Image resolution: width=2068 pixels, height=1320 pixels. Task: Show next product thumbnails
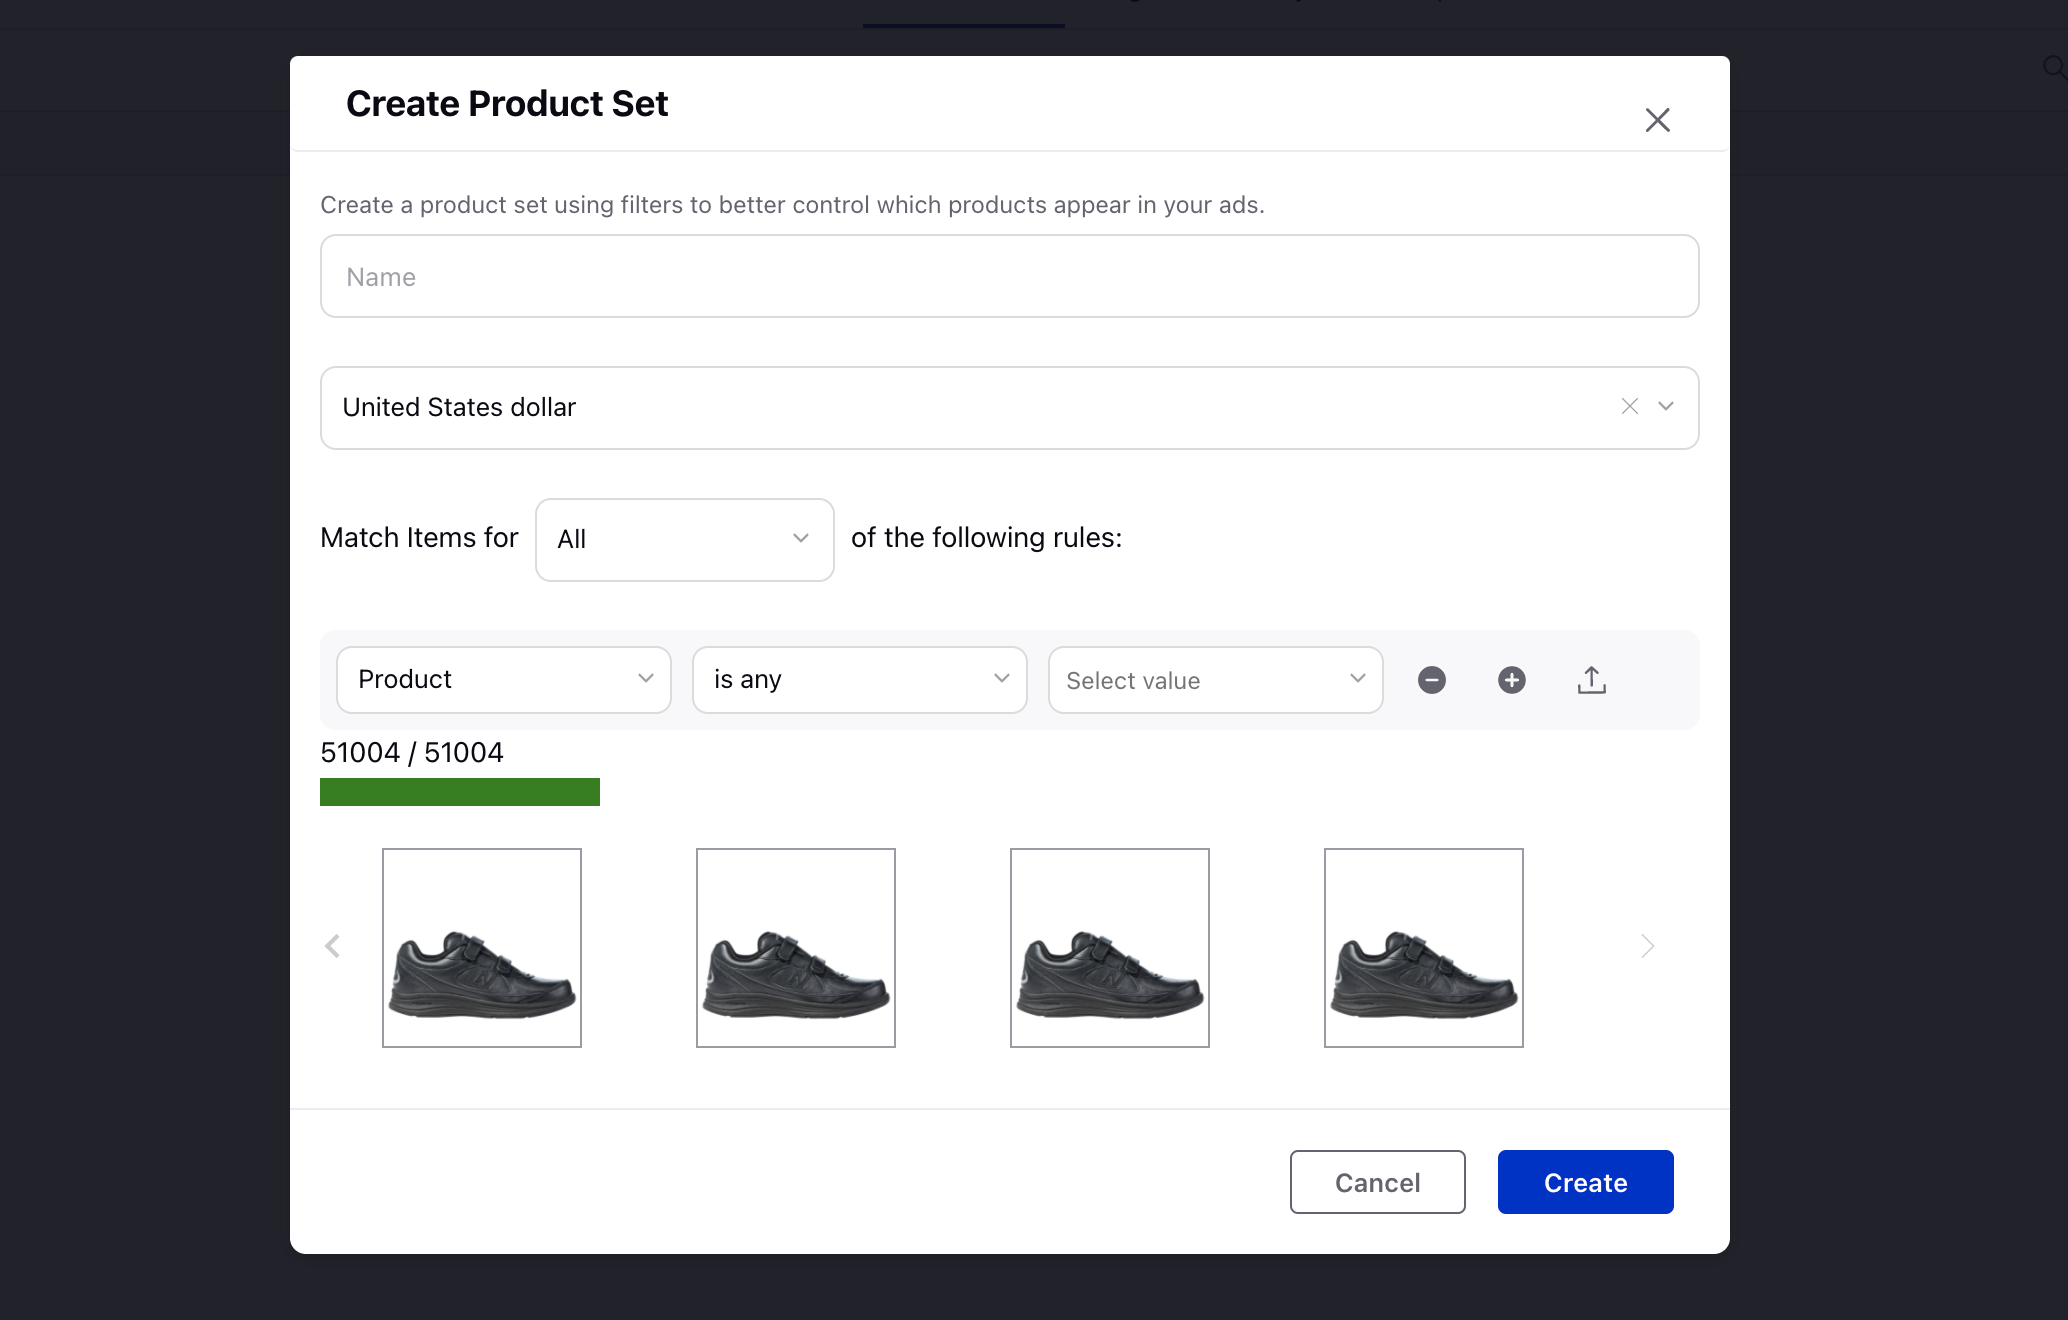[1647, 946]
